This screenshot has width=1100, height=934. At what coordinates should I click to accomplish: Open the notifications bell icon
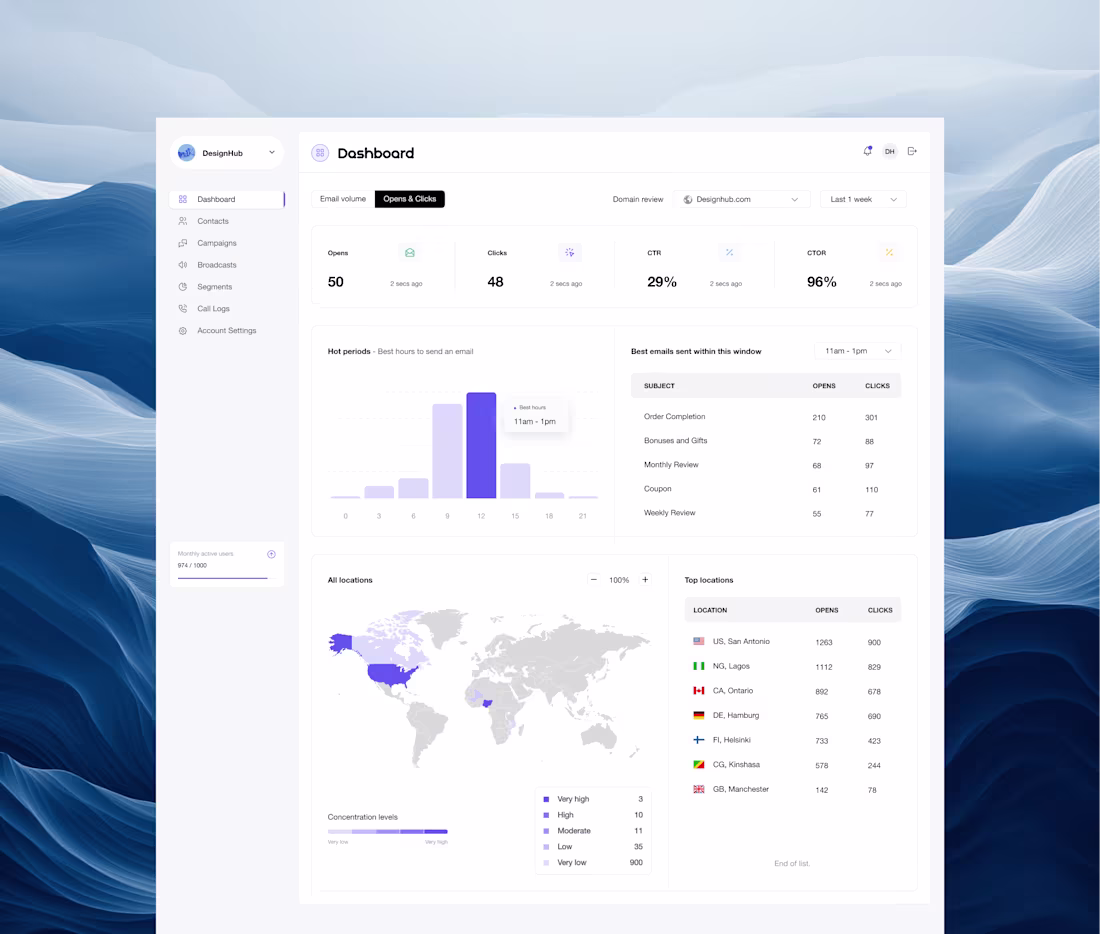point(868,150)
